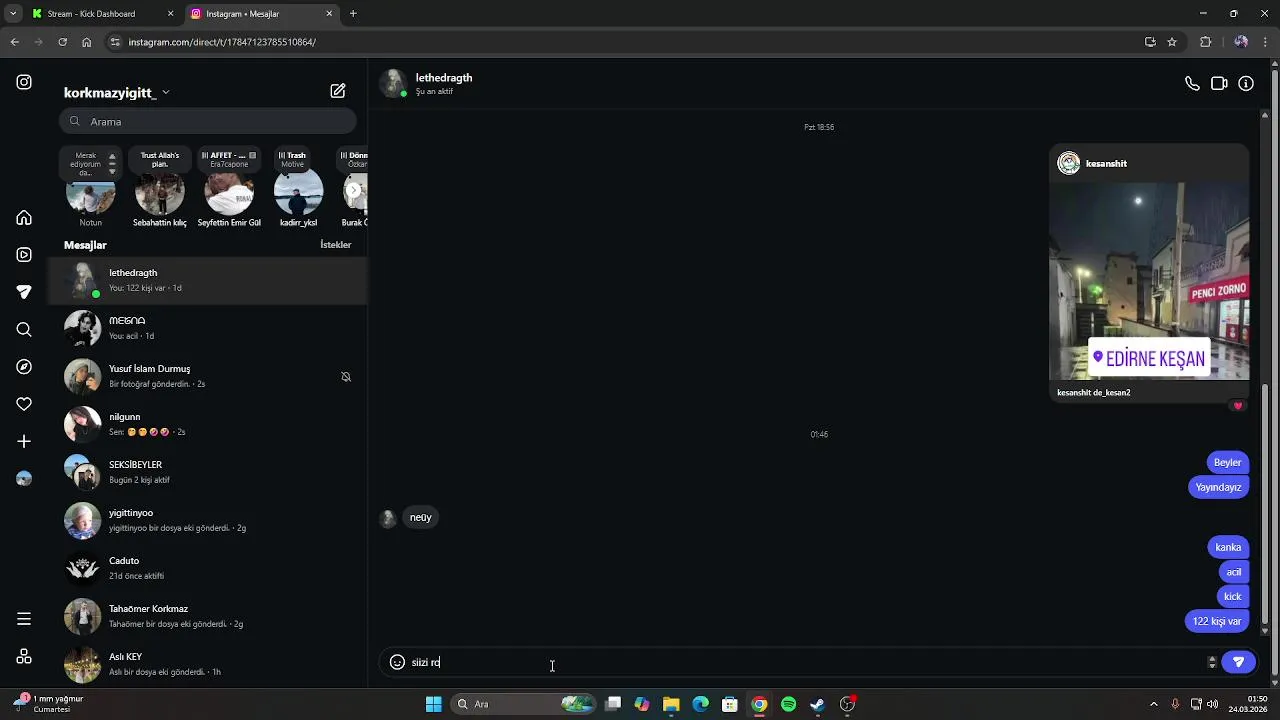Open Tahaömer Korkmaz conversation
Viewport: 1280px width, 720px height.
click(208, 616)
